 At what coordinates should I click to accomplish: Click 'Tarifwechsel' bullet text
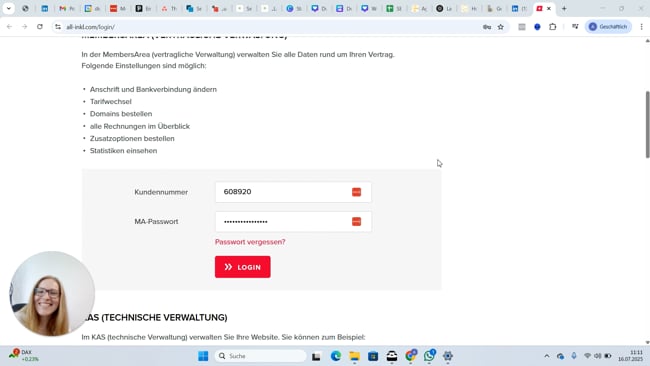click(111, 102)
